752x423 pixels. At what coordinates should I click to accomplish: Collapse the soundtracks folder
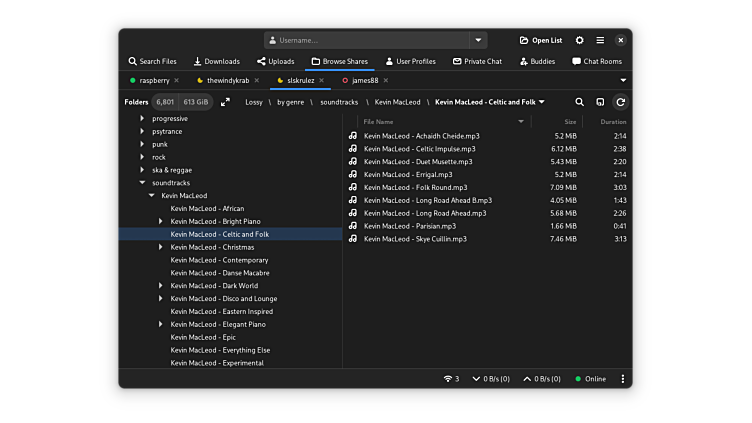(142, 183)
